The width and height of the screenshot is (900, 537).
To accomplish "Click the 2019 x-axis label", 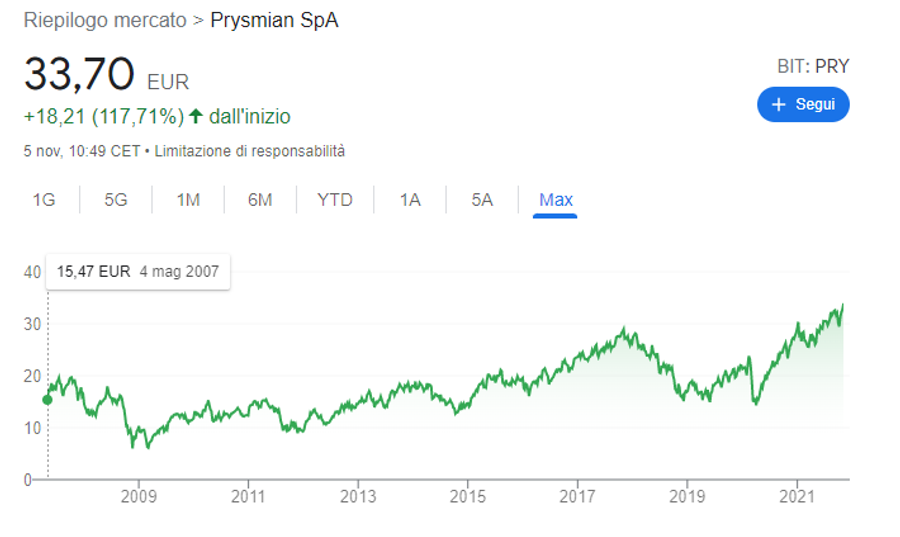I will click(687, 496).
